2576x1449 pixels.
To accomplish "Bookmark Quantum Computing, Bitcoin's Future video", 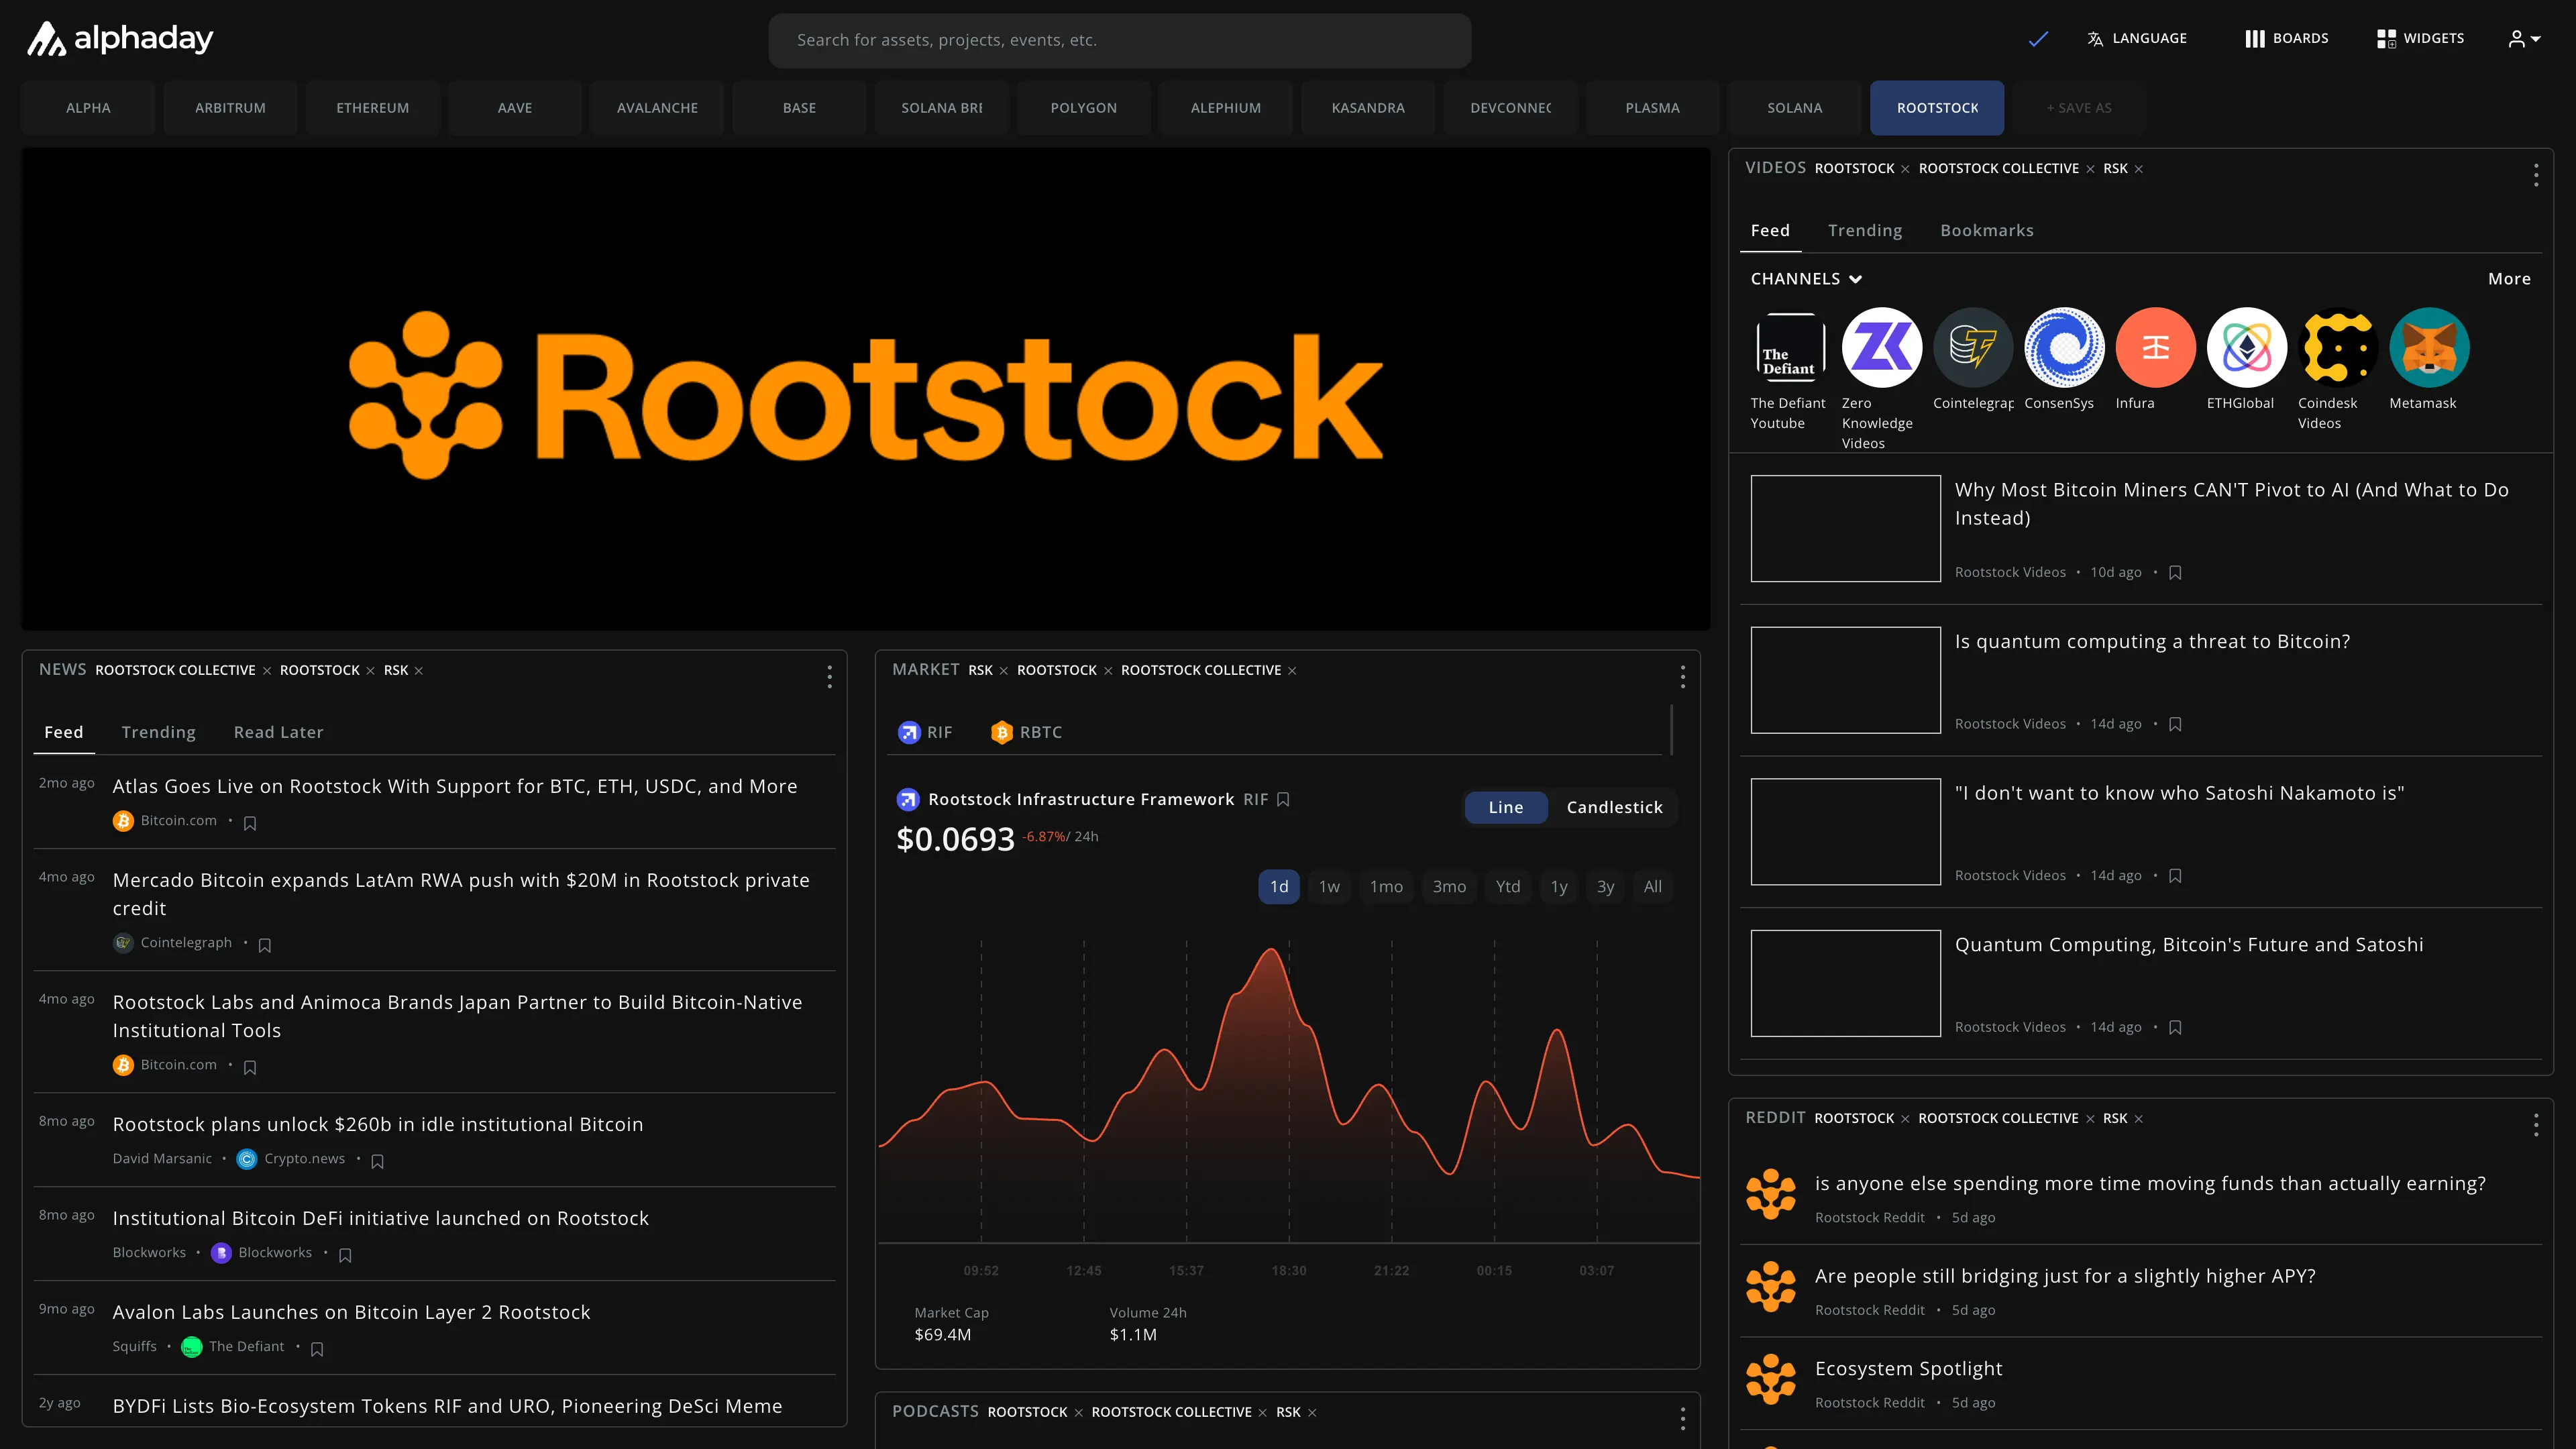I will [2175, 1028].
